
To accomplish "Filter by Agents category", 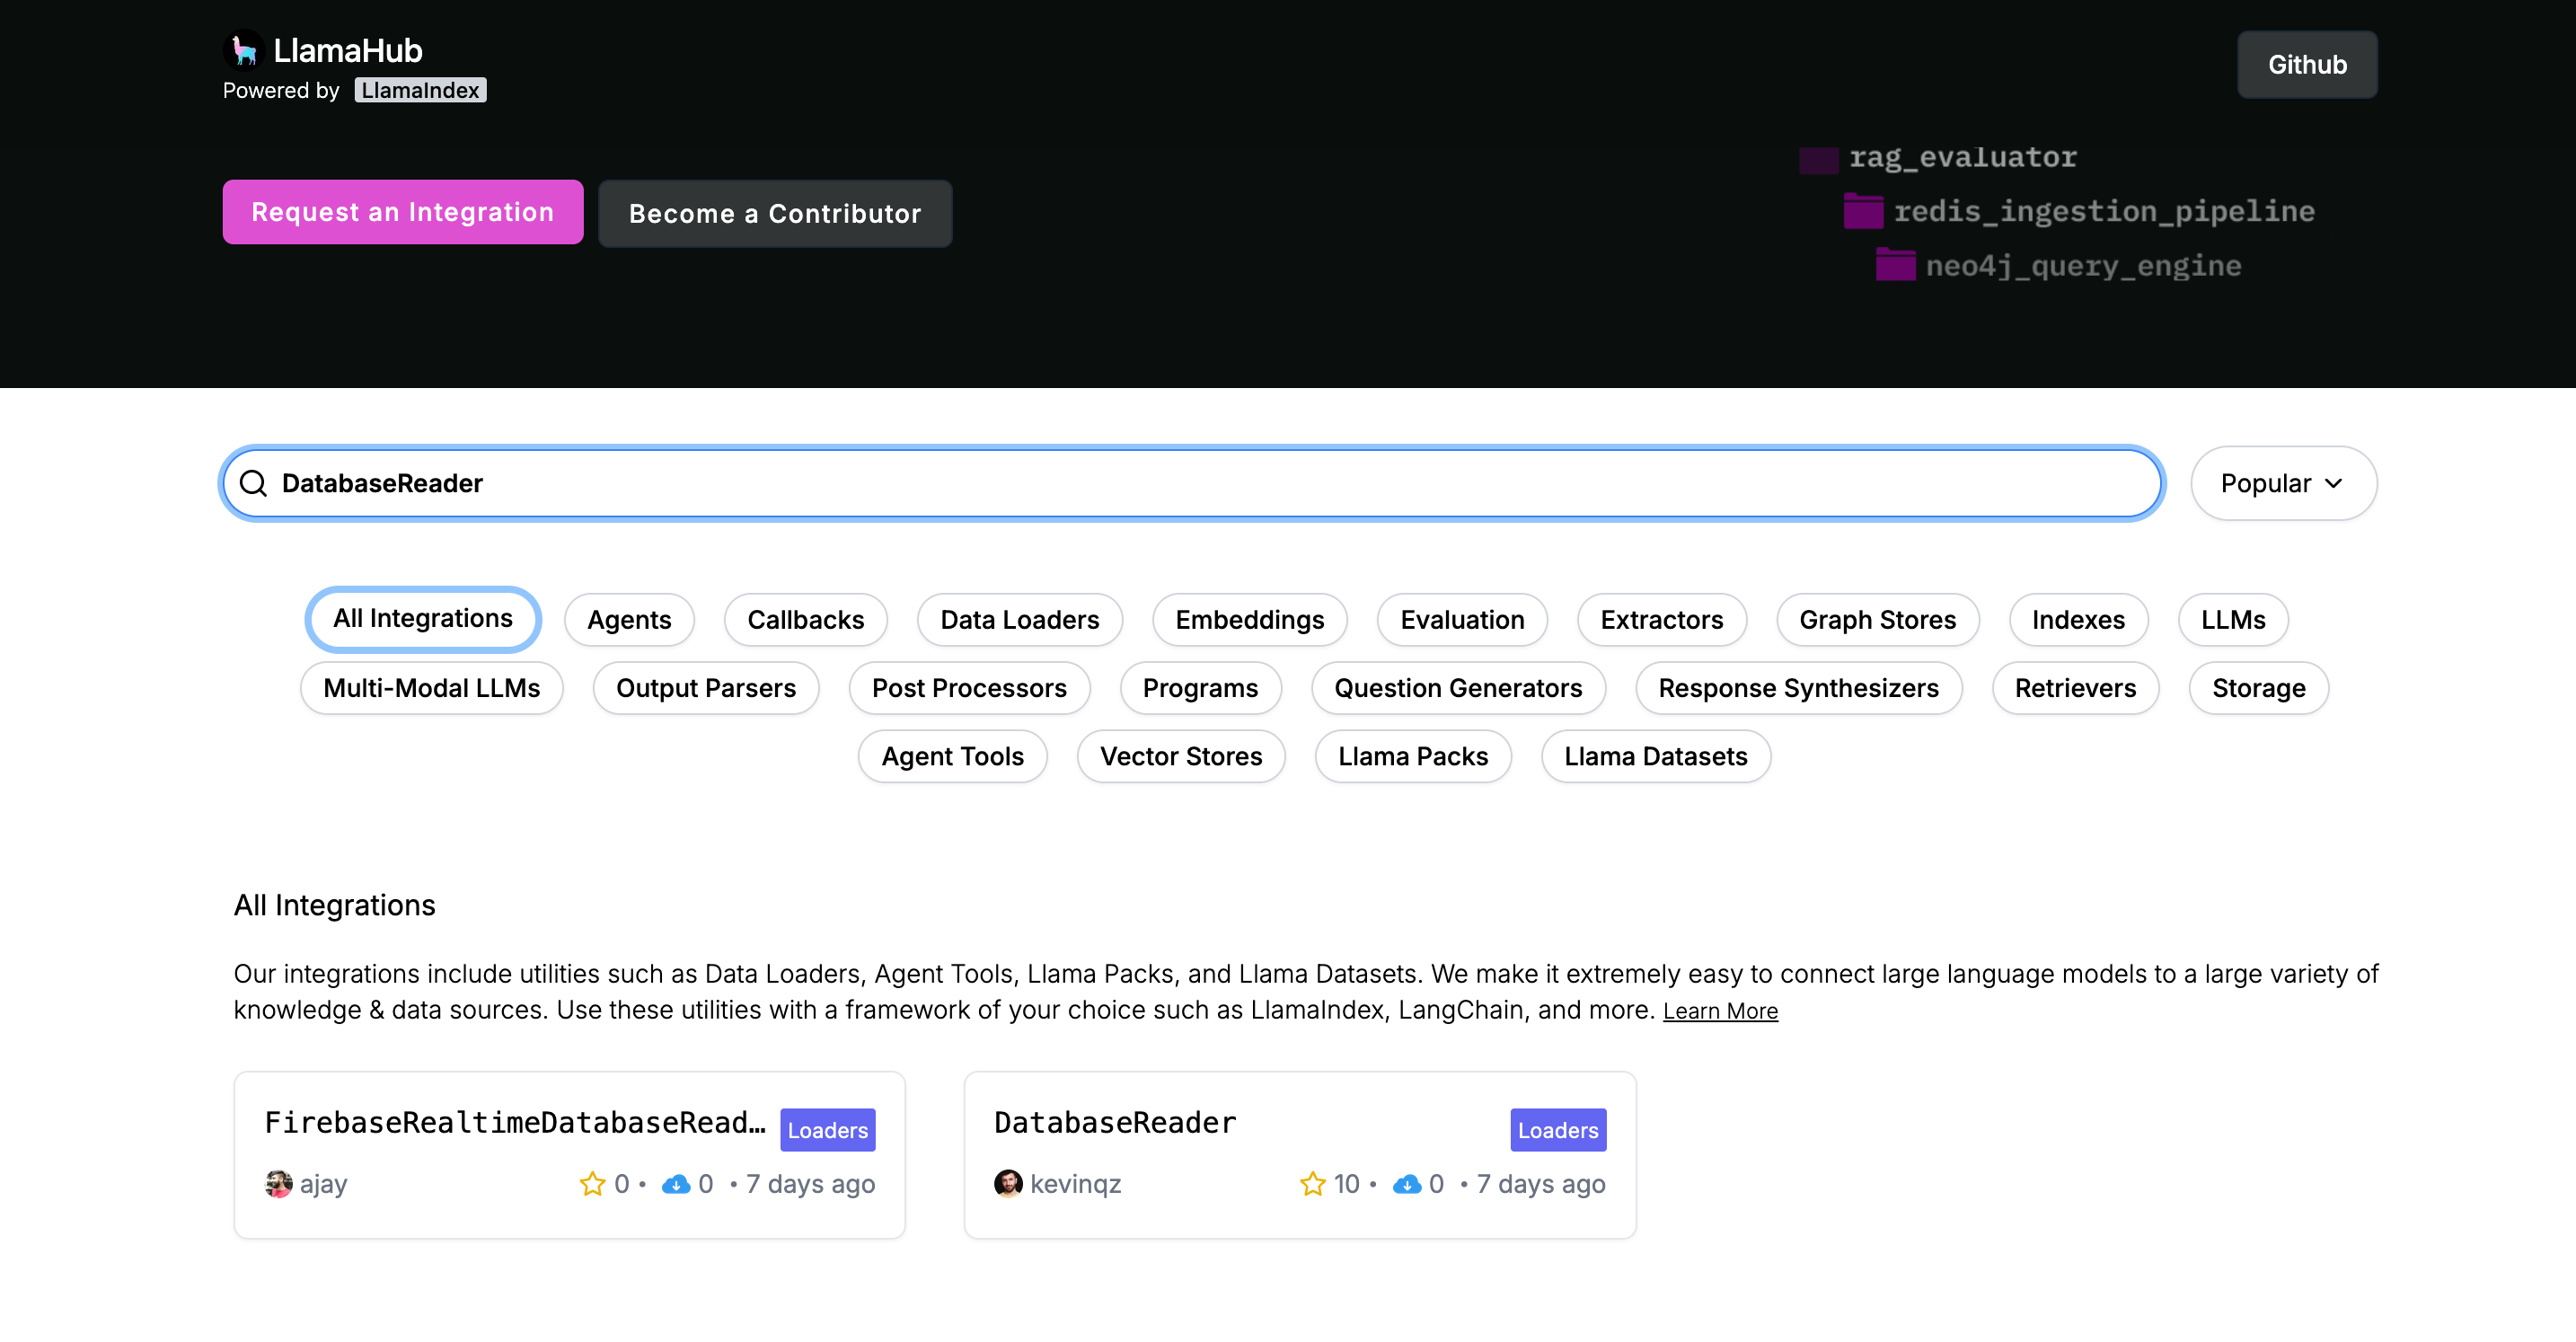I will pos(629,620).
